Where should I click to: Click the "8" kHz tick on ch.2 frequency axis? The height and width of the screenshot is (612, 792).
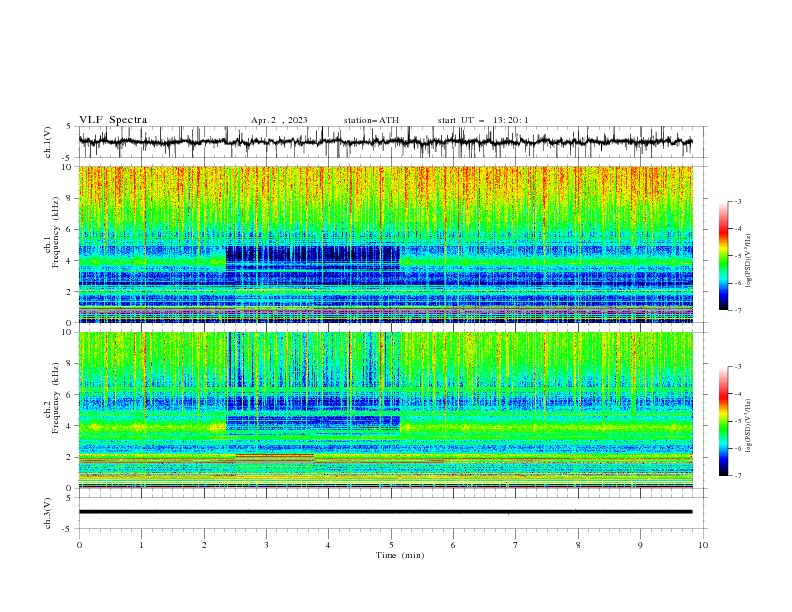70,364
